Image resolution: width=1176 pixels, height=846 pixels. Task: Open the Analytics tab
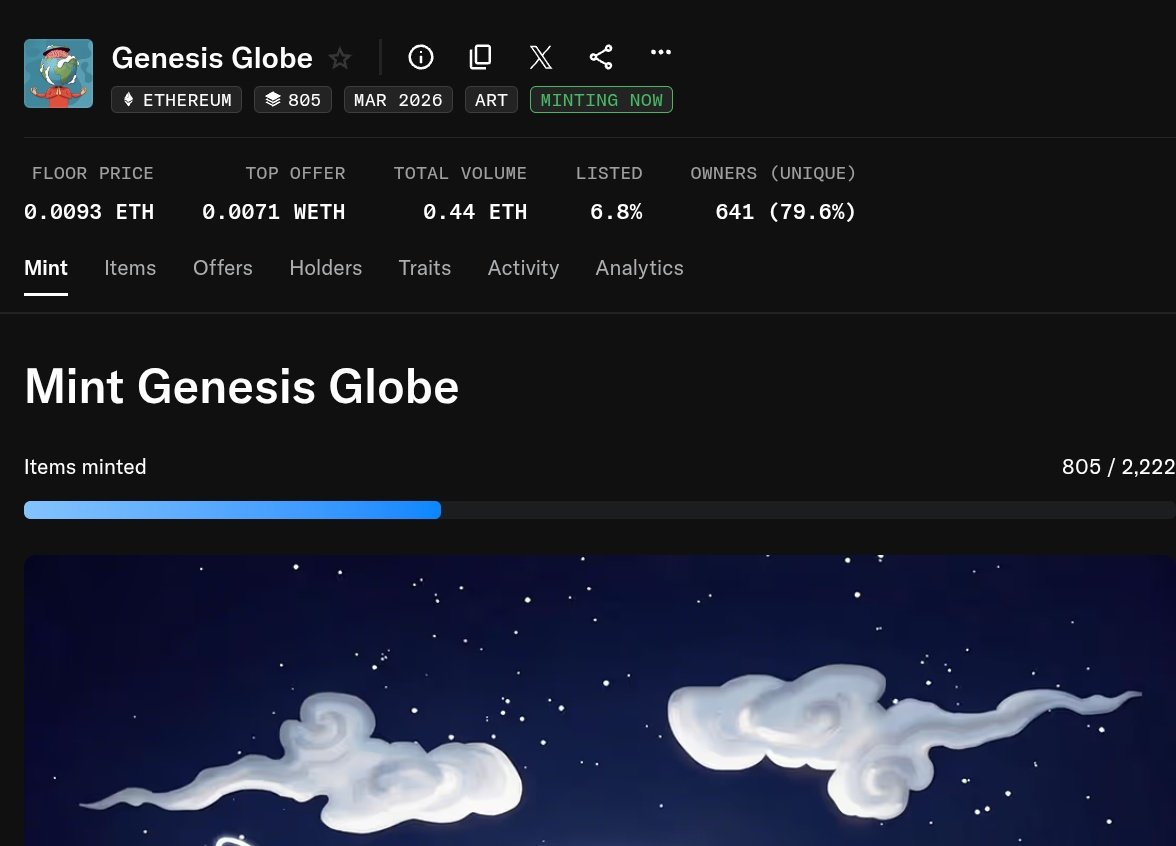(640, 268)
